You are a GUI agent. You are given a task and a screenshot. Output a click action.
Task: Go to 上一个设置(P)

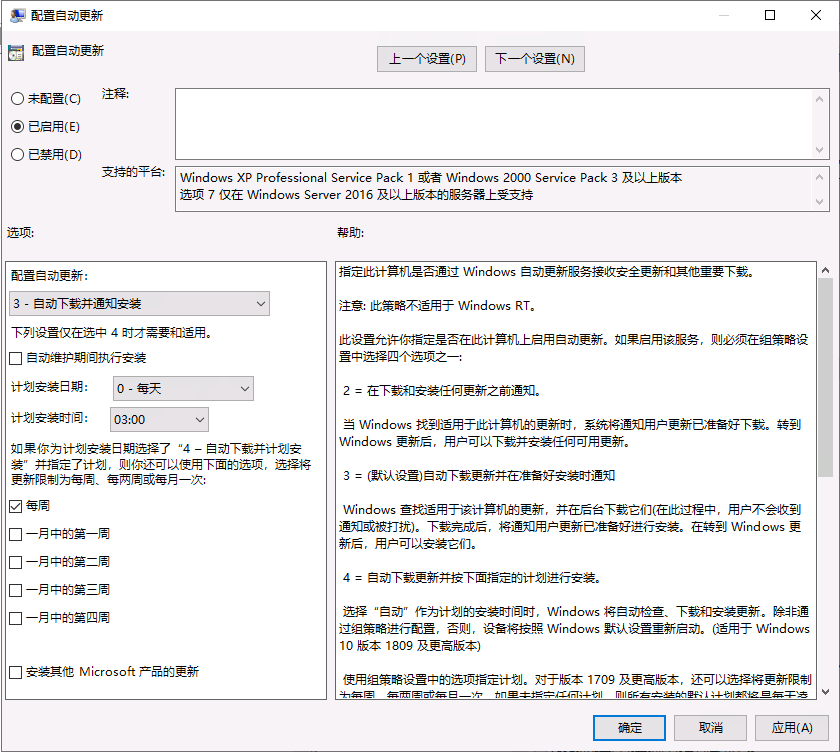click(x=427, y=58)
